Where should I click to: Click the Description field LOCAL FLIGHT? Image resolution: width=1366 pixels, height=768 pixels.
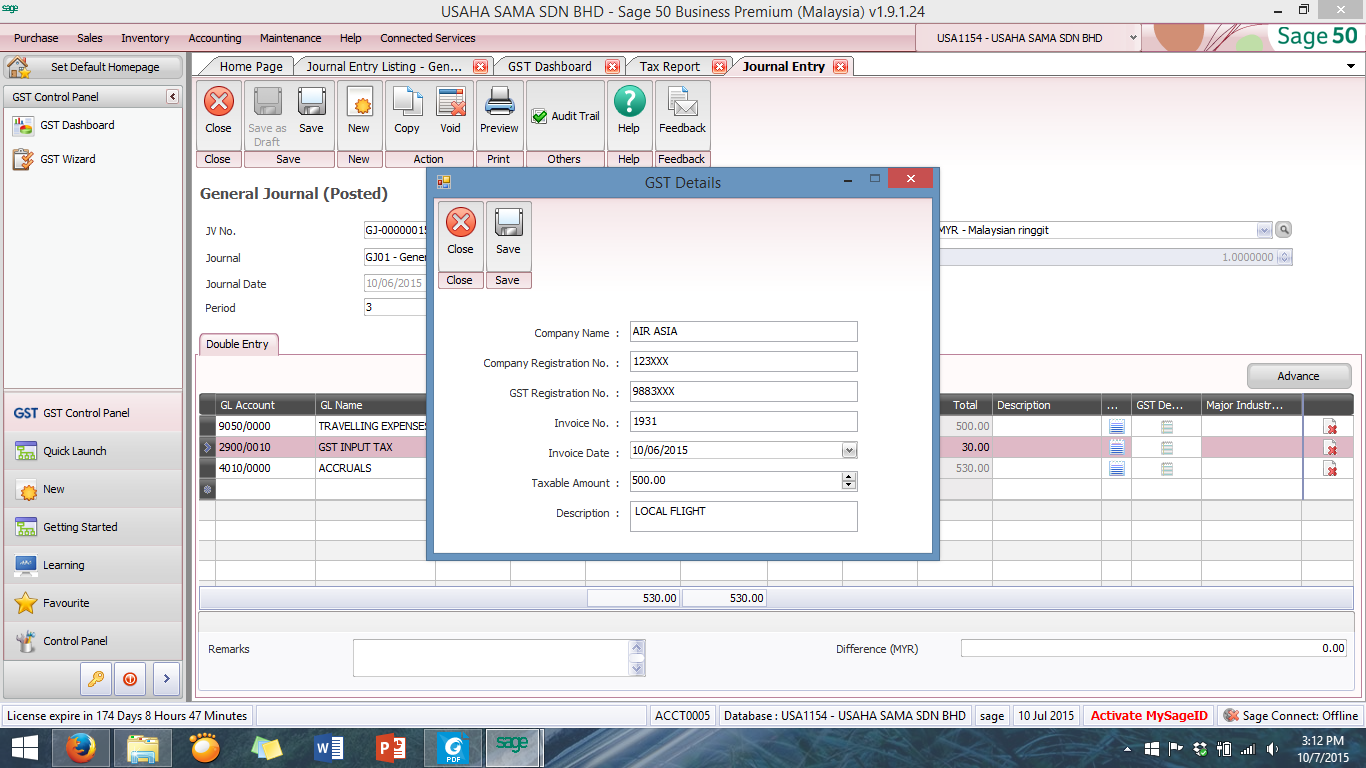click(x=743, y=516)
